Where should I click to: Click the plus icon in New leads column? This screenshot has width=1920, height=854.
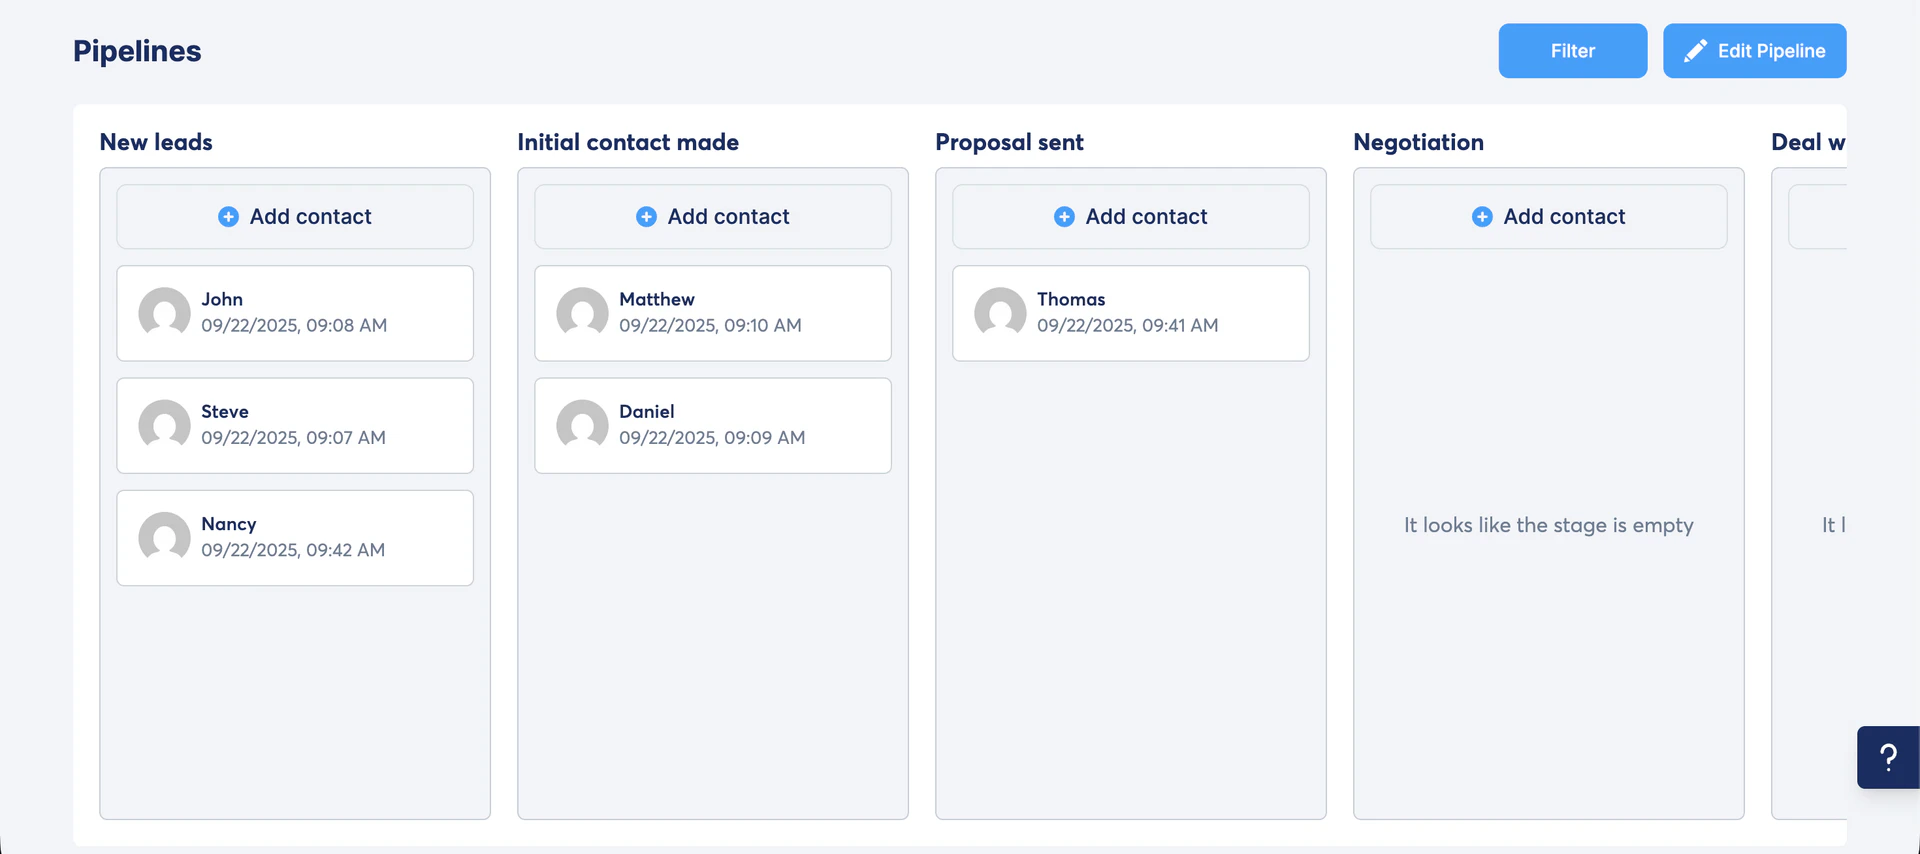click(228, 216)
